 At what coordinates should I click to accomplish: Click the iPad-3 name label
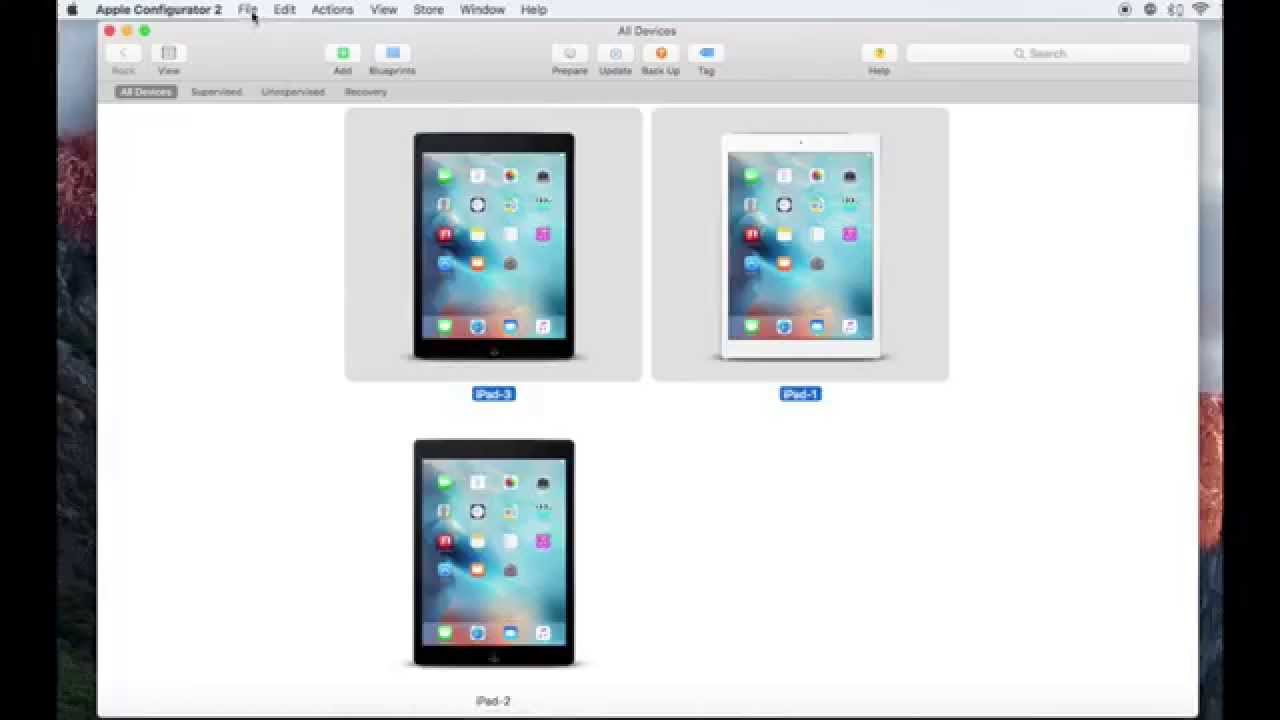[x=493, y=394]
